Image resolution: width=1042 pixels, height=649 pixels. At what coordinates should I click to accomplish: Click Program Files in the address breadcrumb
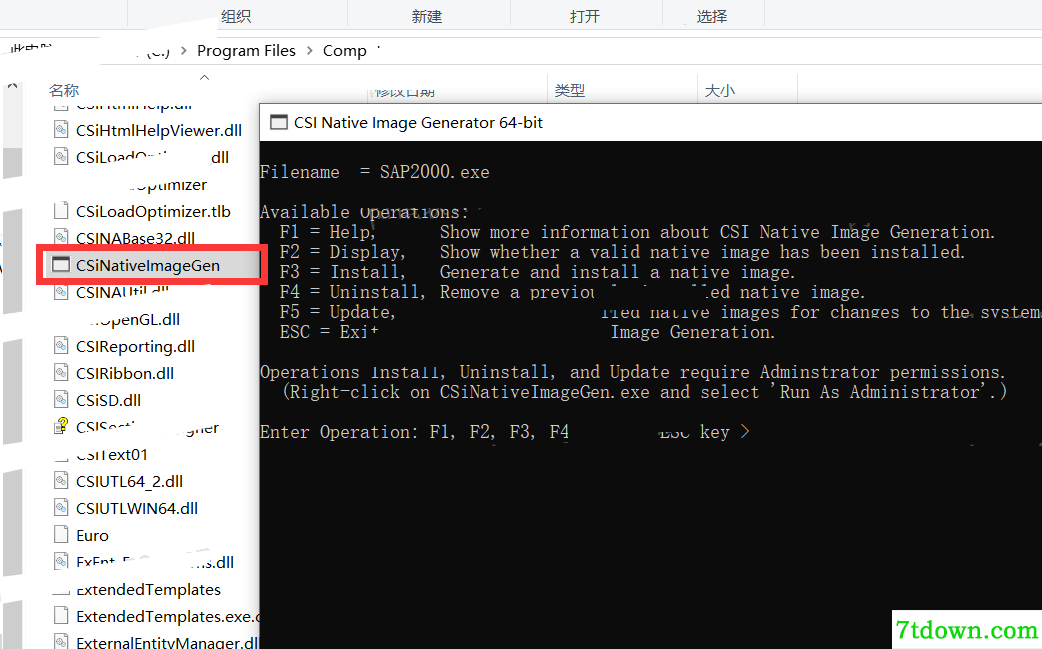(246, 50)
